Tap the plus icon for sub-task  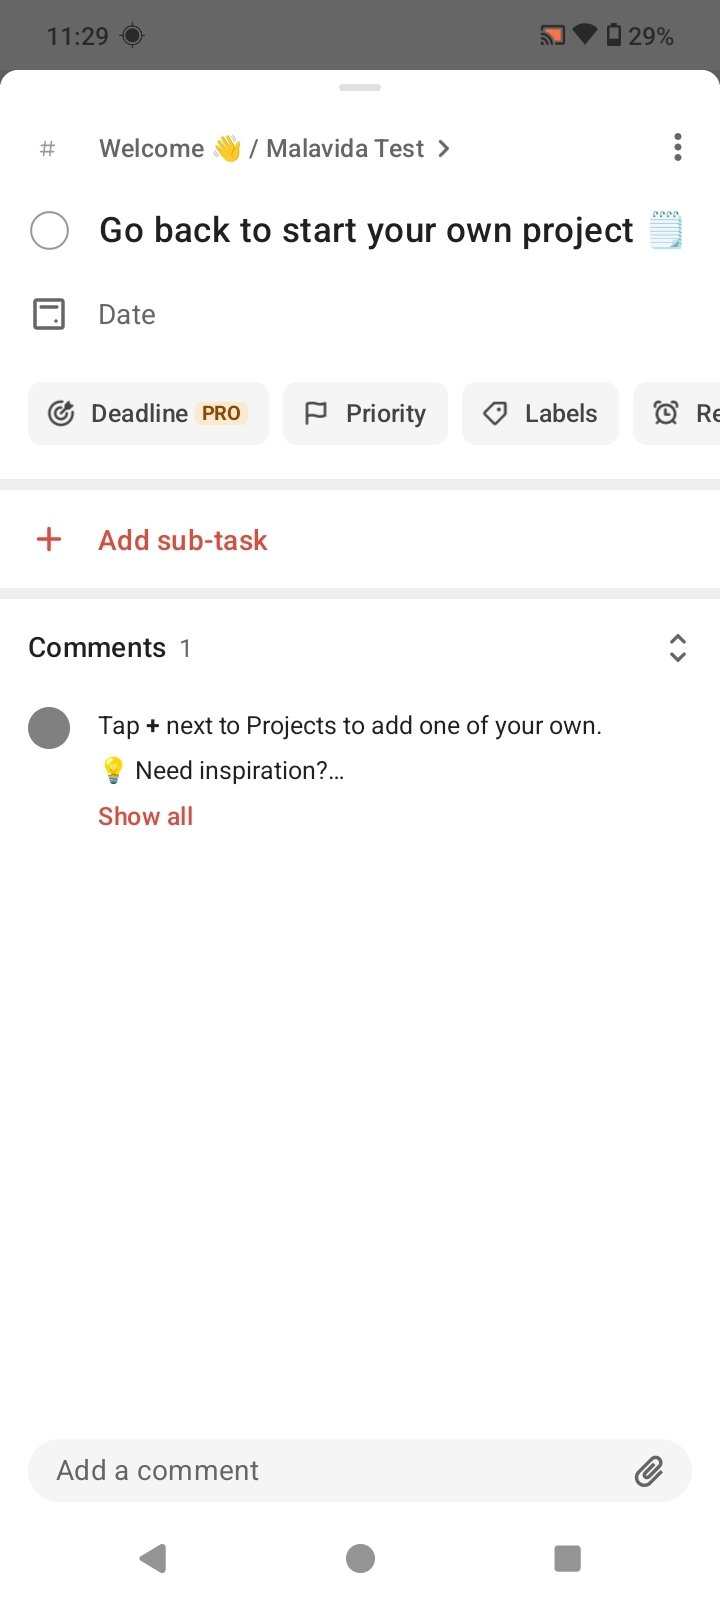click(49, 540)
